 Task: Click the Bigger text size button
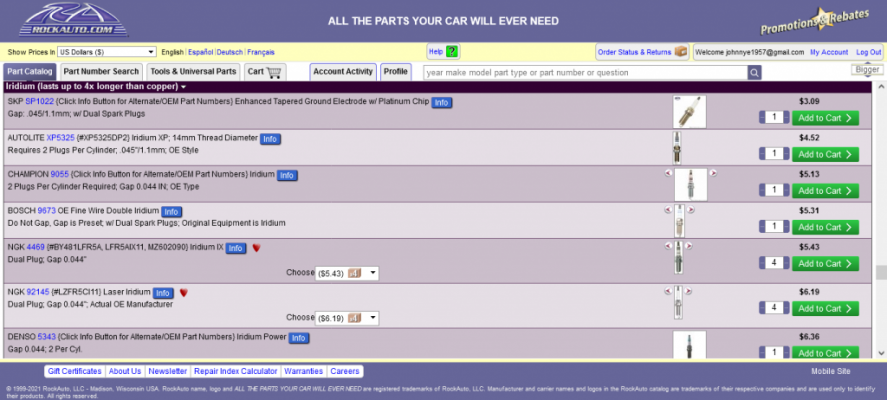(867, 70)
